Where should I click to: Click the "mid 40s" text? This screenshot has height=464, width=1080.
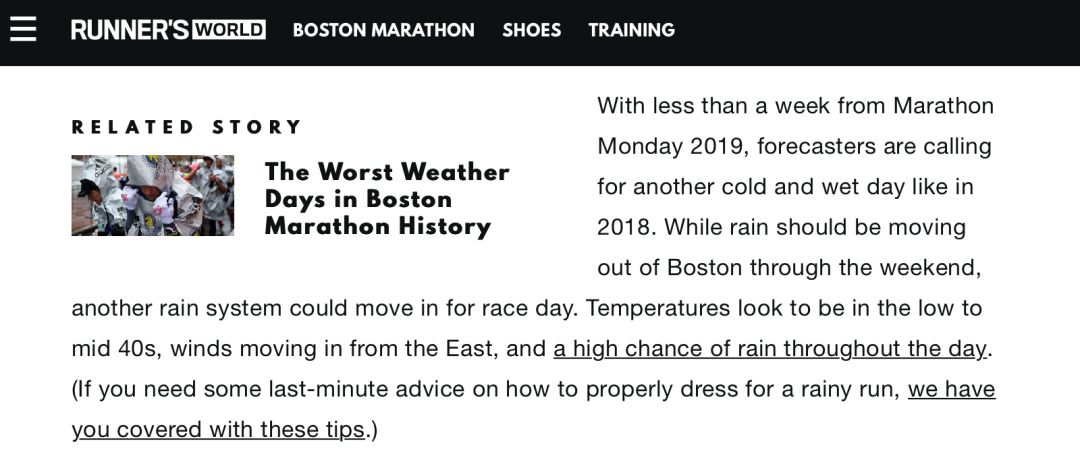click(x=115, y=349)
